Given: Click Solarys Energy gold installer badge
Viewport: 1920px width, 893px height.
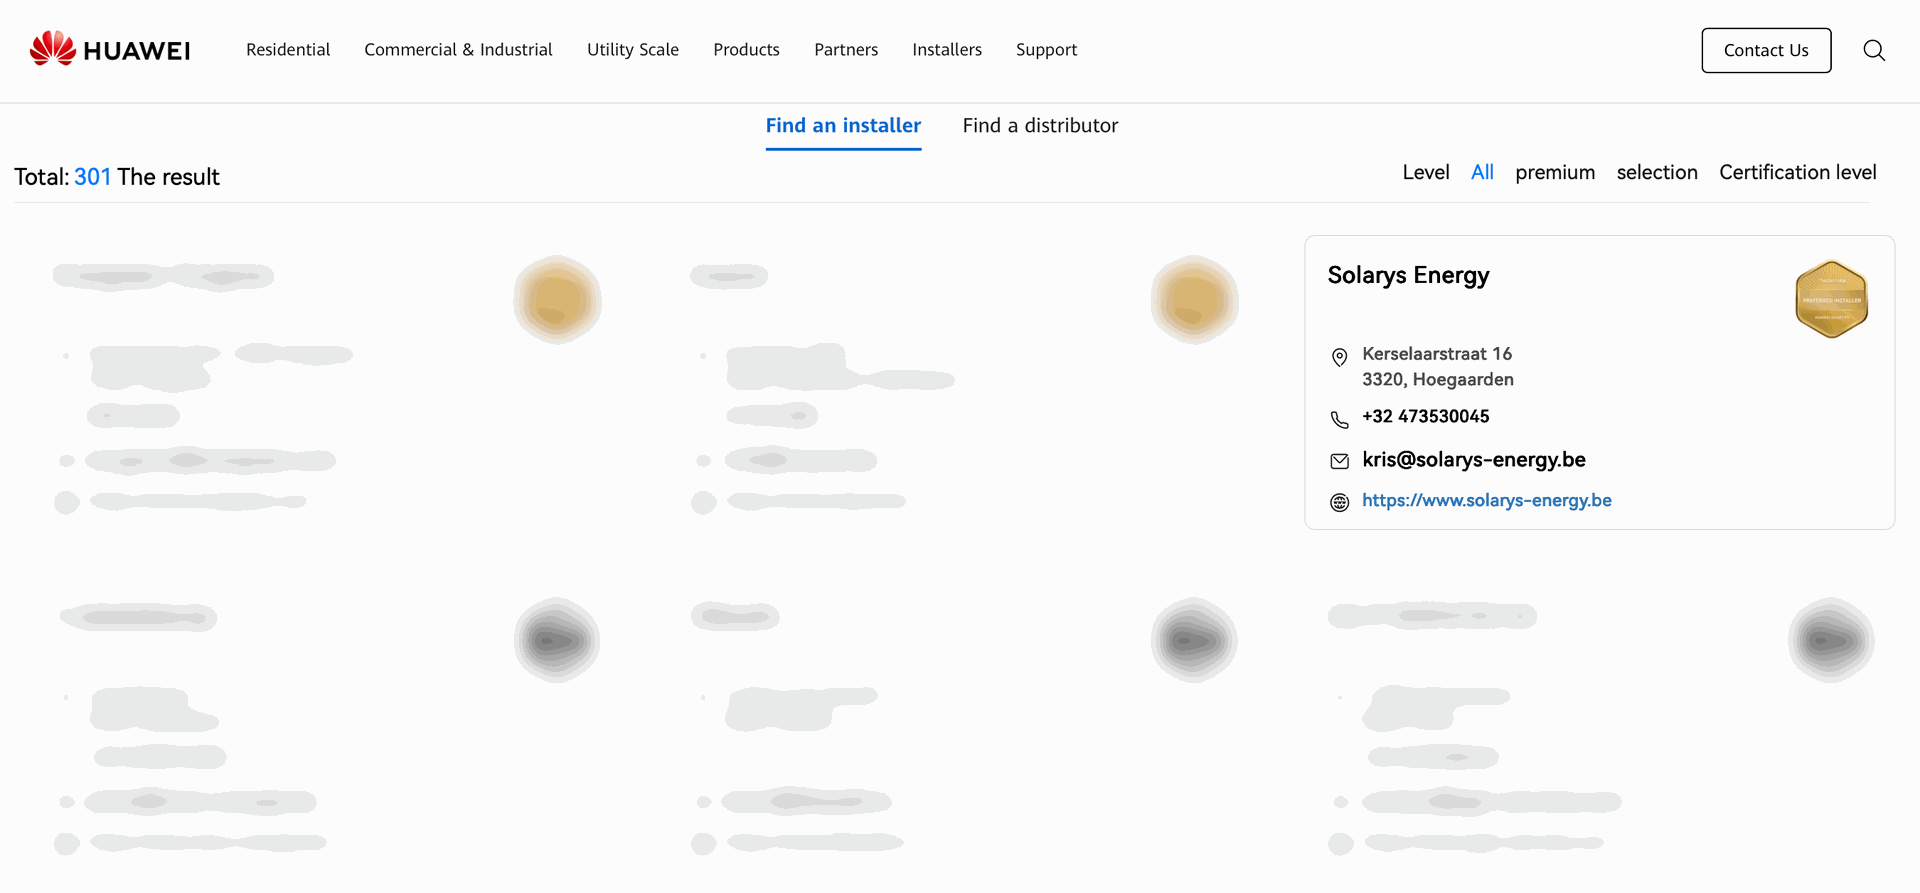Looking at the screenshot, I should [x=1831, y=299].
